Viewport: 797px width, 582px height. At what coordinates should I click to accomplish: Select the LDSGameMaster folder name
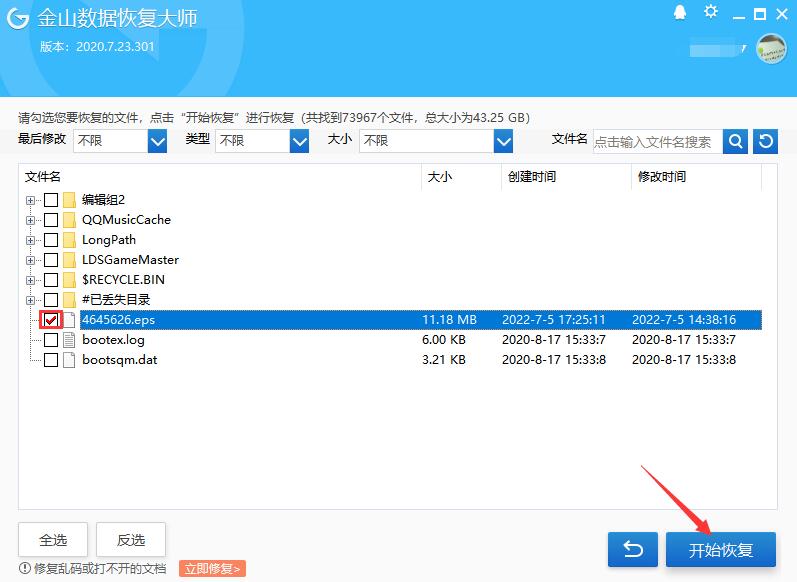click(131, 260)
